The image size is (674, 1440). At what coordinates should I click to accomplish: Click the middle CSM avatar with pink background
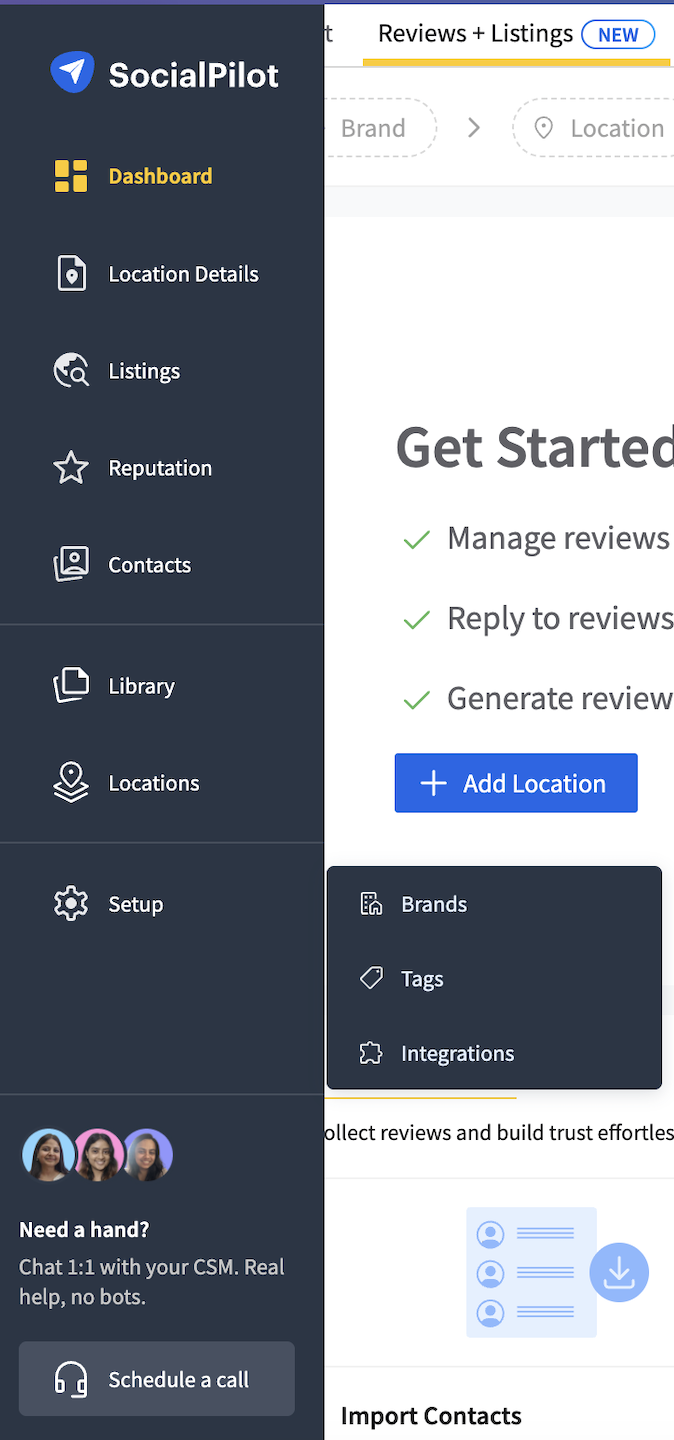tap(98, 1155)
